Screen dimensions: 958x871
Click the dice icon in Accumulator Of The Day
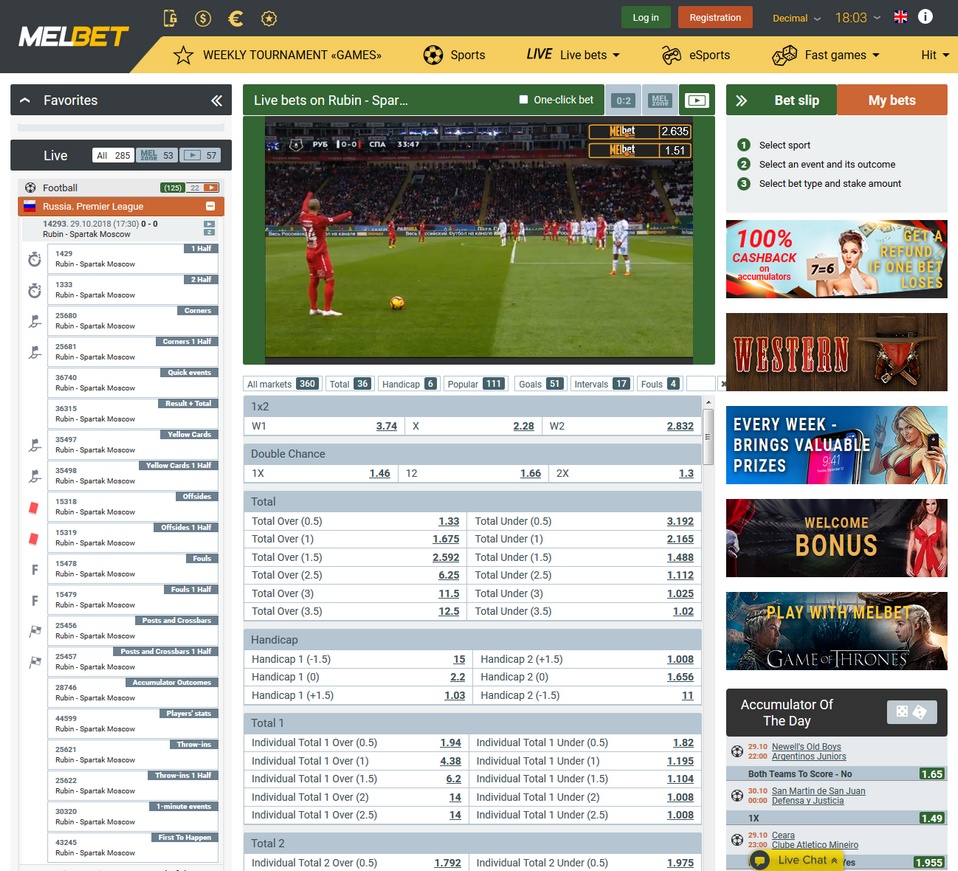coord(912,712)
